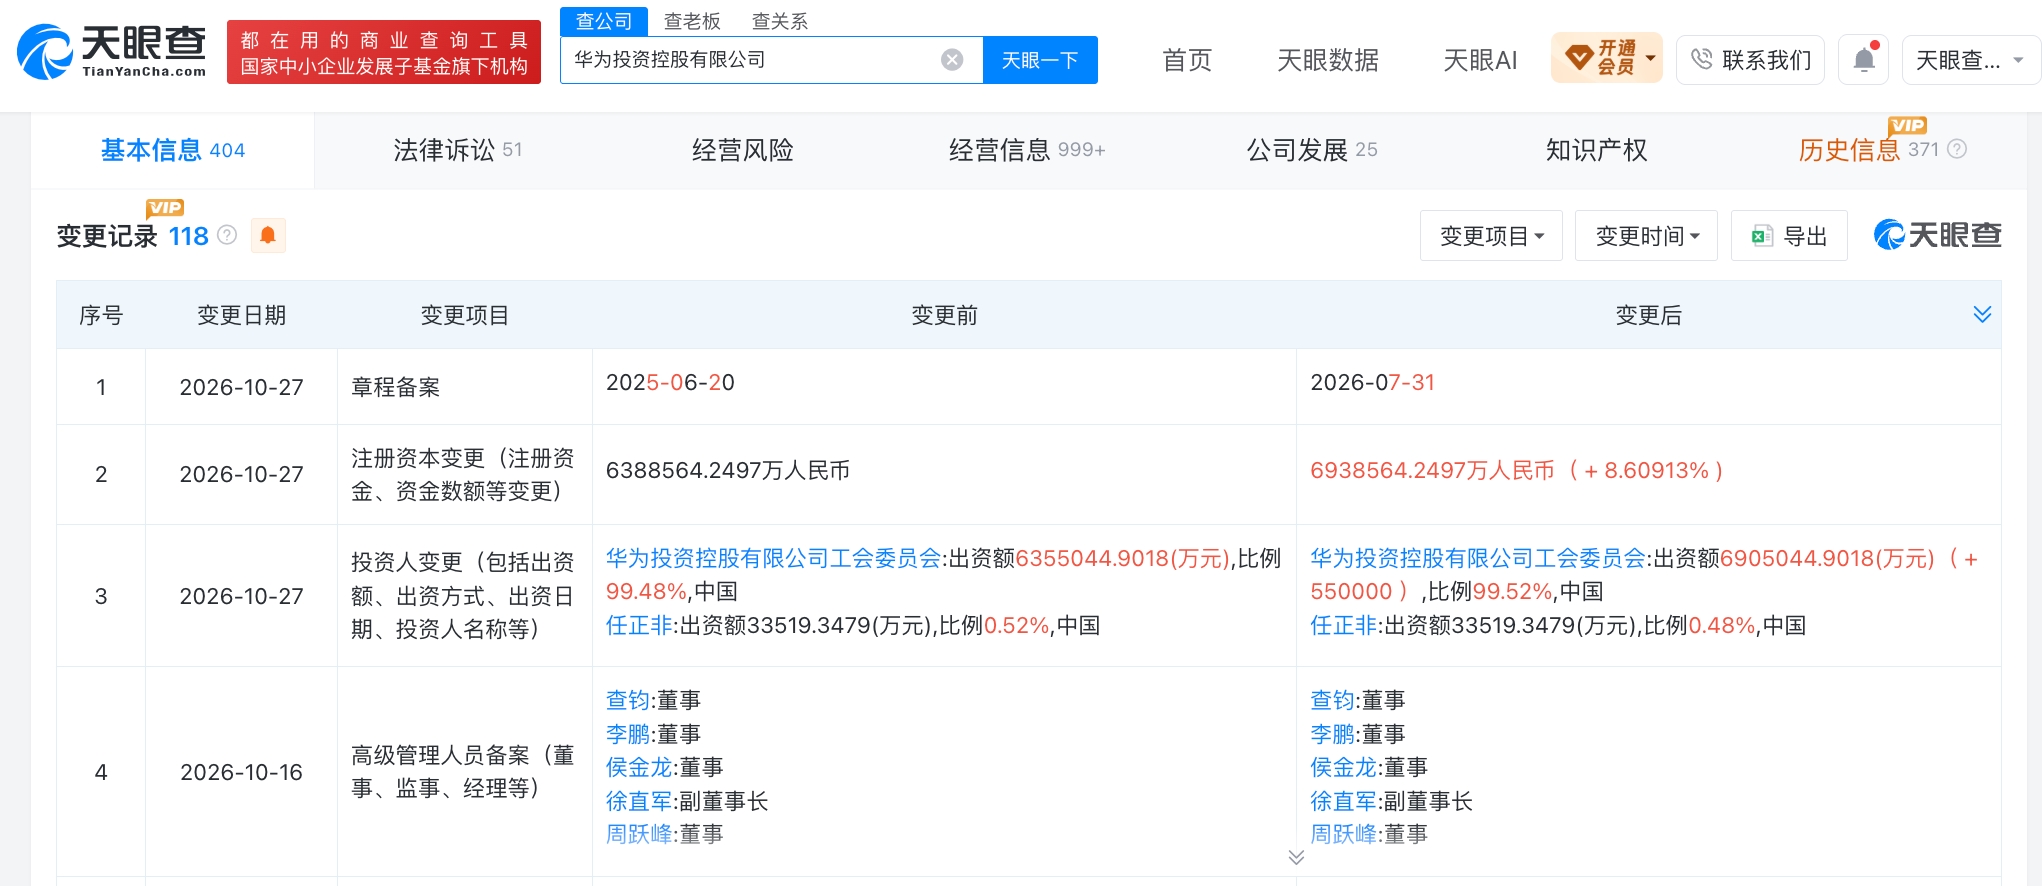Screen dimensions: 2042x886
Task: Open the 开通会员 VIP dropdown
Action: 1607,58
